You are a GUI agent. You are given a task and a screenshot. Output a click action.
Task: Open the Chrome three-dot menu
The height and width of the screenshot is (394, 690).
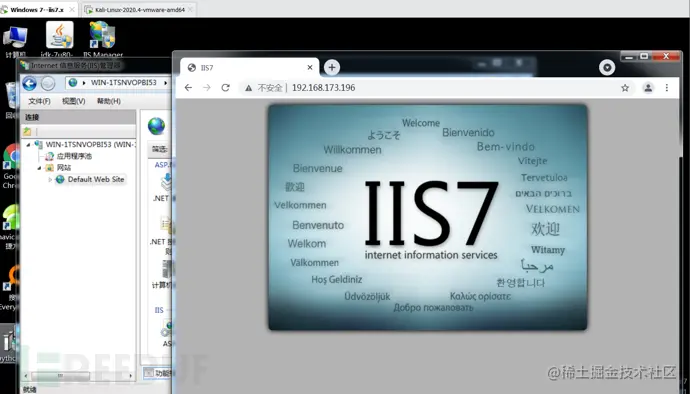667,88
